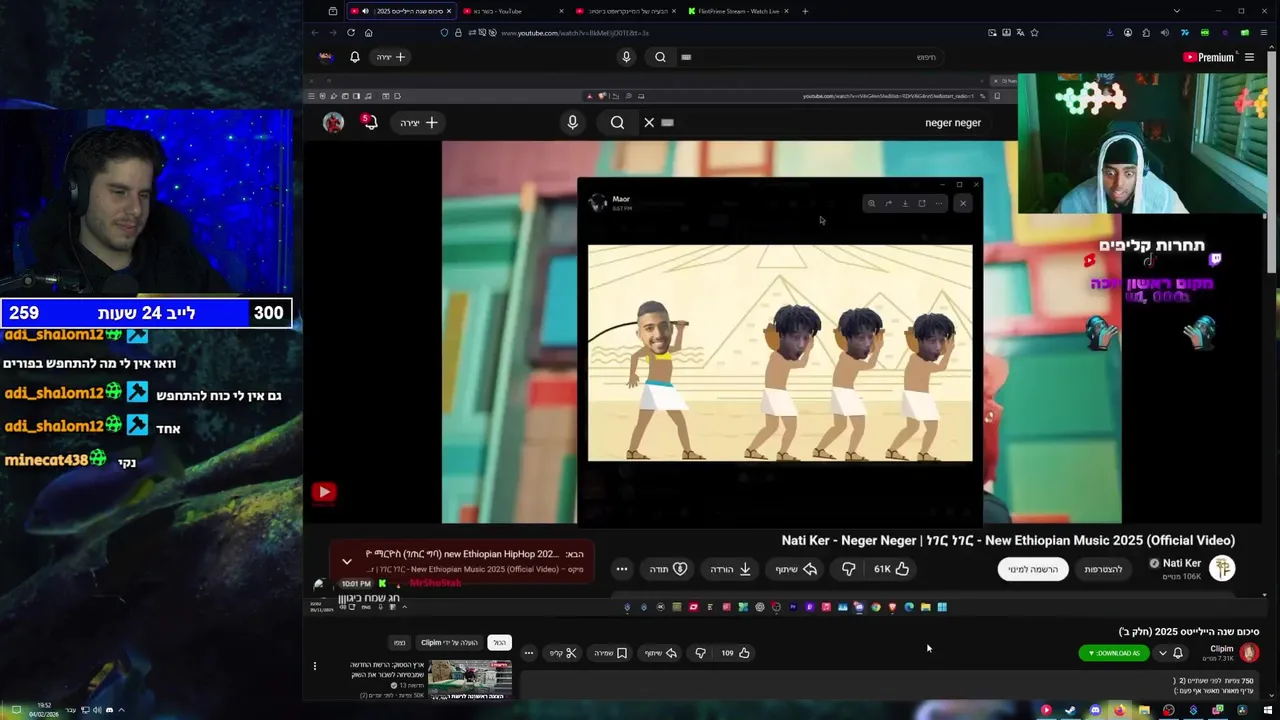Click the להצטרפות join button

click(x=1103, y=569)
